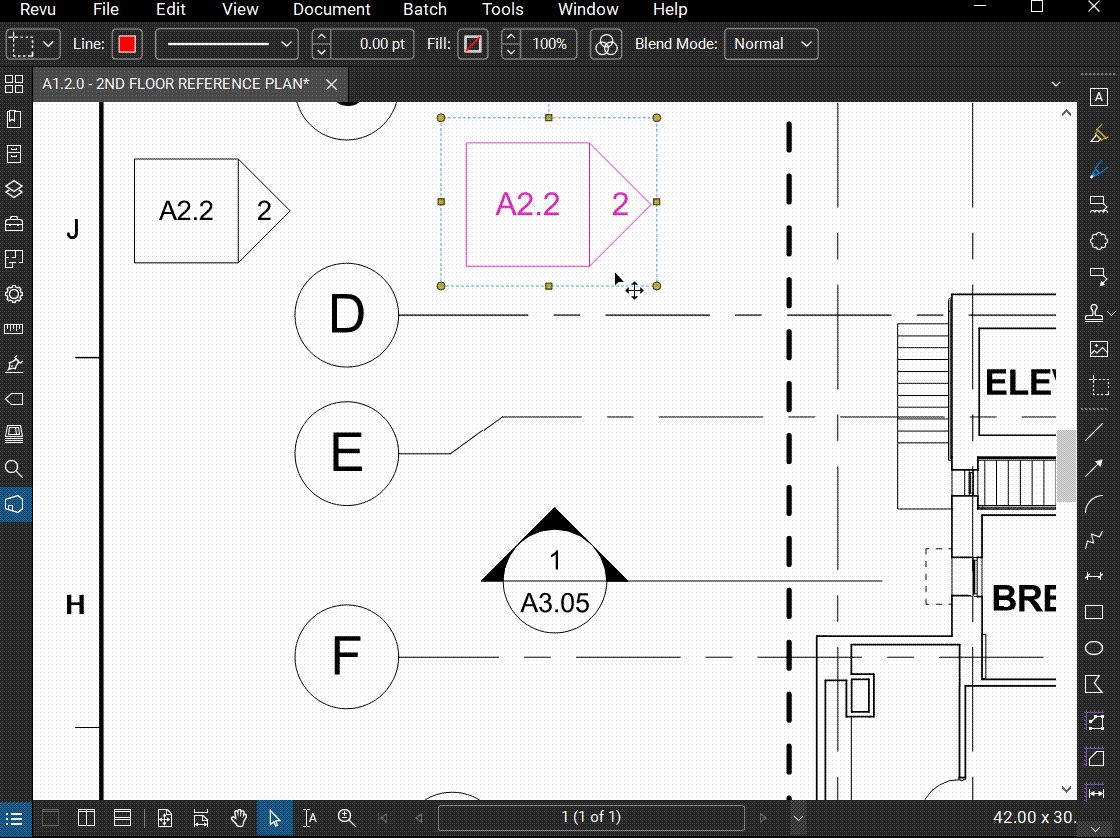Select the Stamp tool on the right toolbar
The width and height of the screenshot is (1120, 838).
[x=1095, y=312]
